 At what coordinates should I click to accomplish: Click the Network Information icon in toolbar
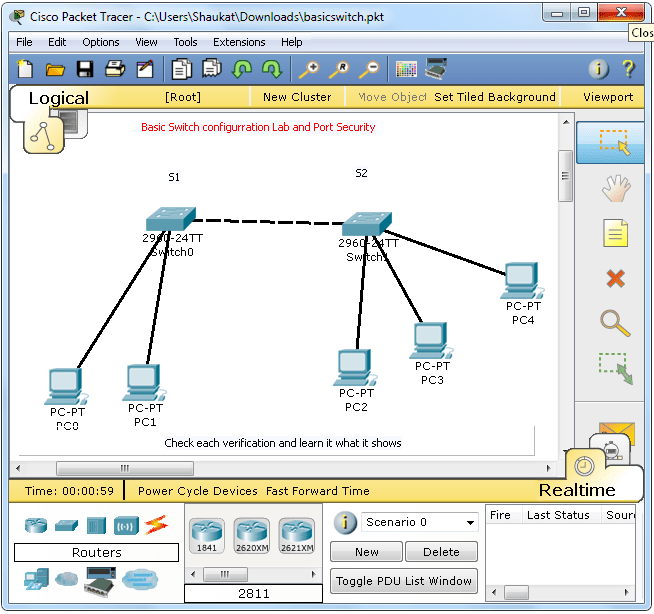[x=599, y=69]
